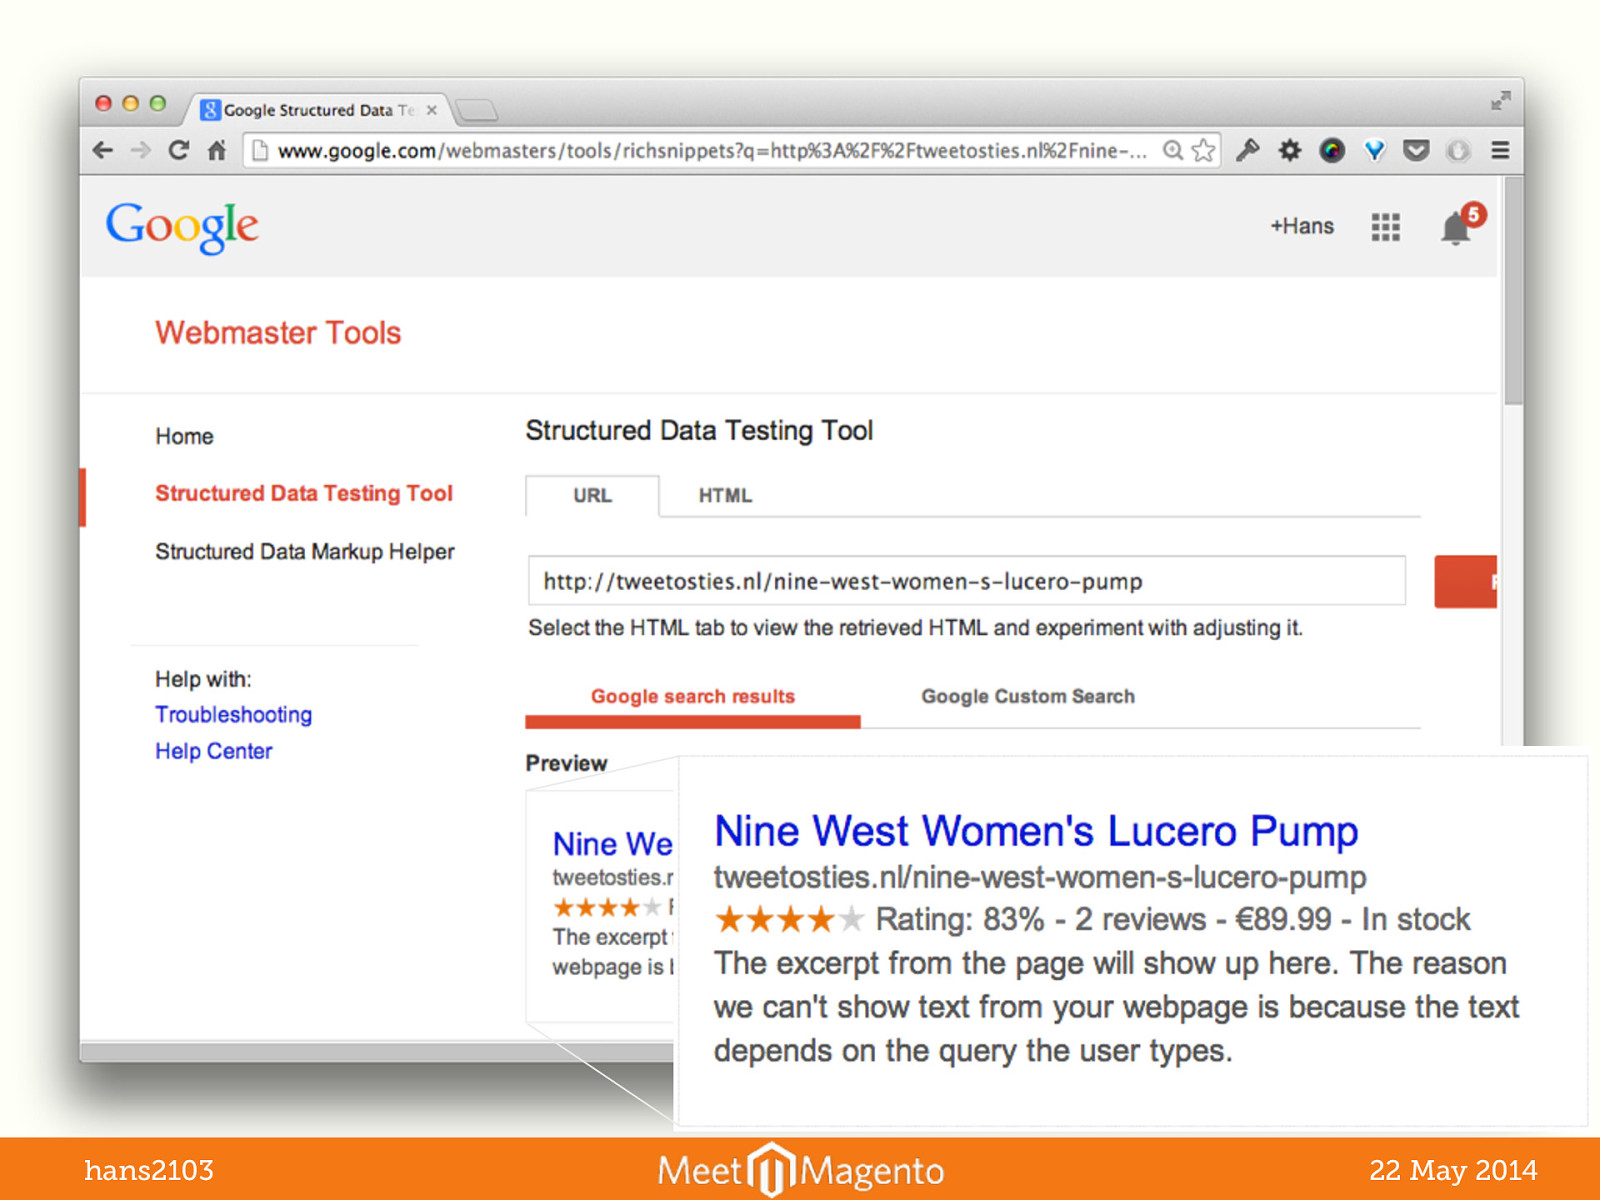Click the red Preview button beside URL field
1600x1200 pixels.
(x=1465, y=581)
